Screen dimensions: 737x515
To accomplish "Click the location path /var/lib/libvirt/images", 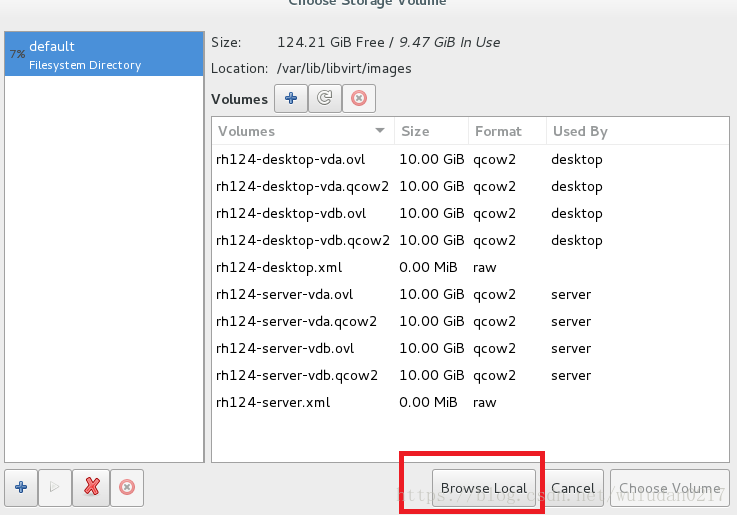I will 344,69.
